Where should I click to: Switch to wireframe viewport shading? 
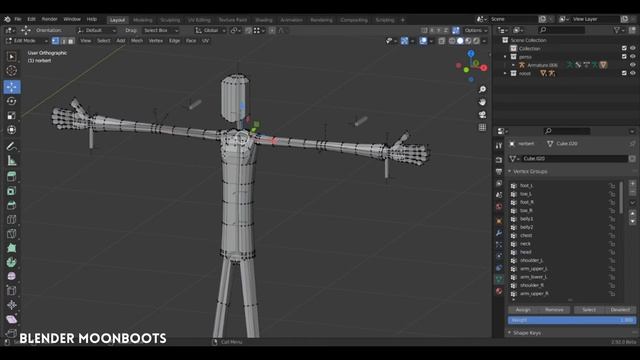click(452, 41)
